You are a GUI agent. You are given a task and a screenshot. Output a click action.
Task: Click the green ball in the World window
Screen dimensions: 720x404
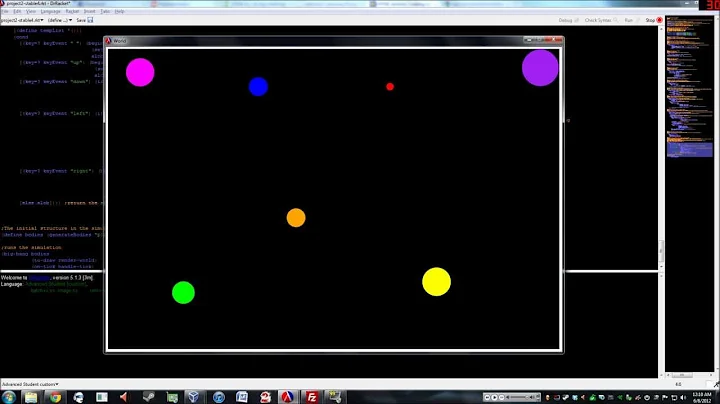tap(183, 292)
